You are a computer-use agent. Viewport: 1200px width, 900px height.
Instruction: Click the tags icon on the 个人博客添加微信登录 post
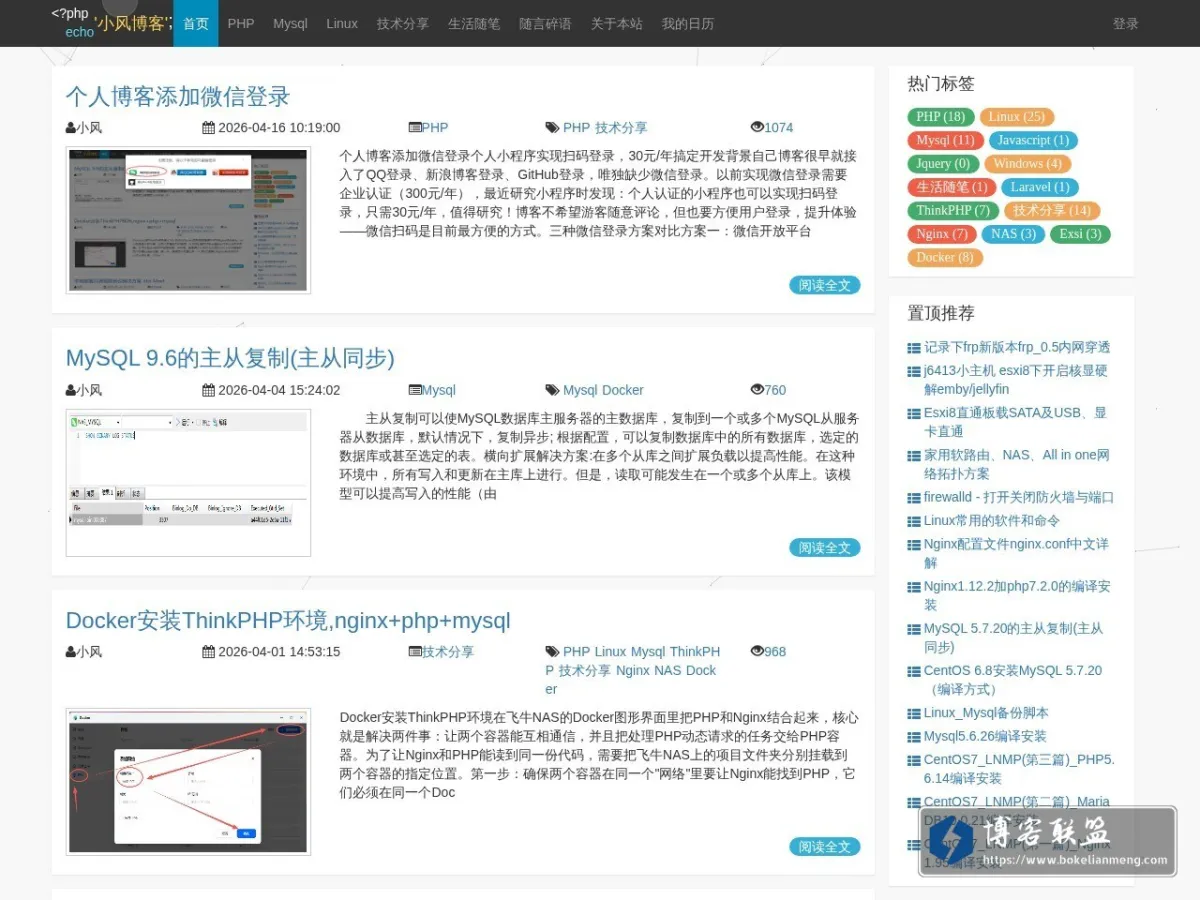[x=552, y=128]
